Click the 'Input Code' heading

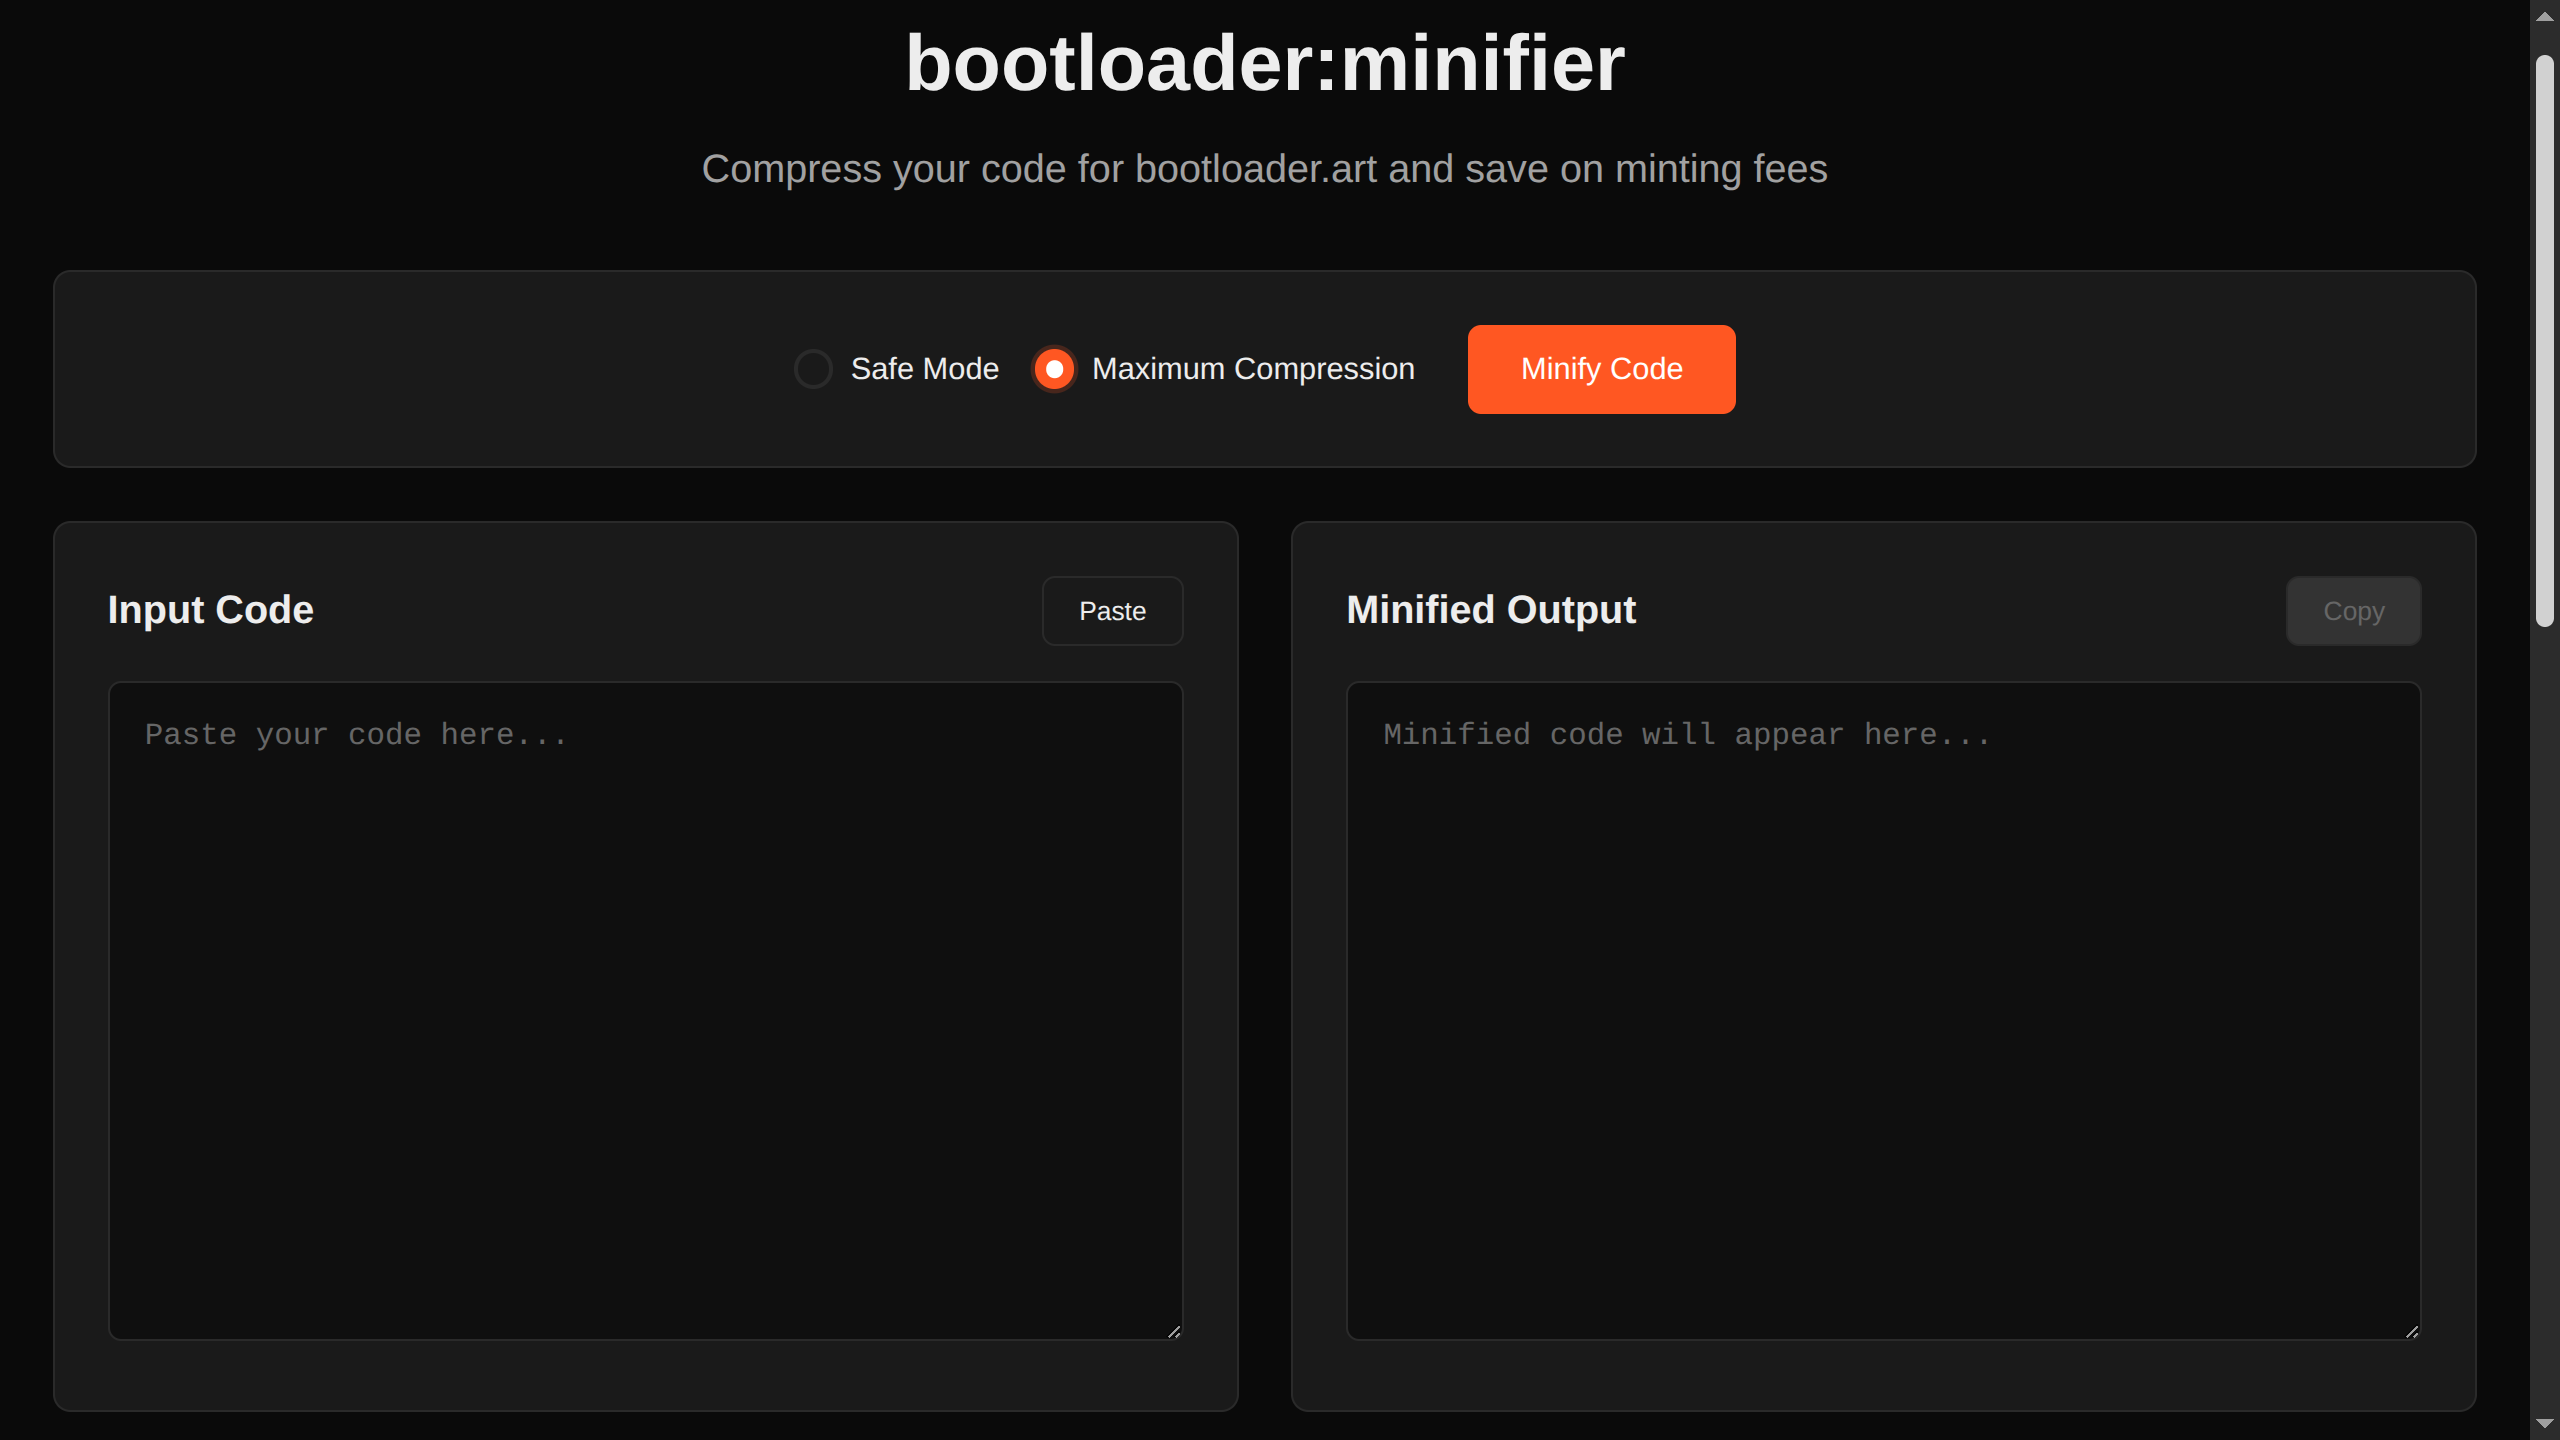(210, 610)
